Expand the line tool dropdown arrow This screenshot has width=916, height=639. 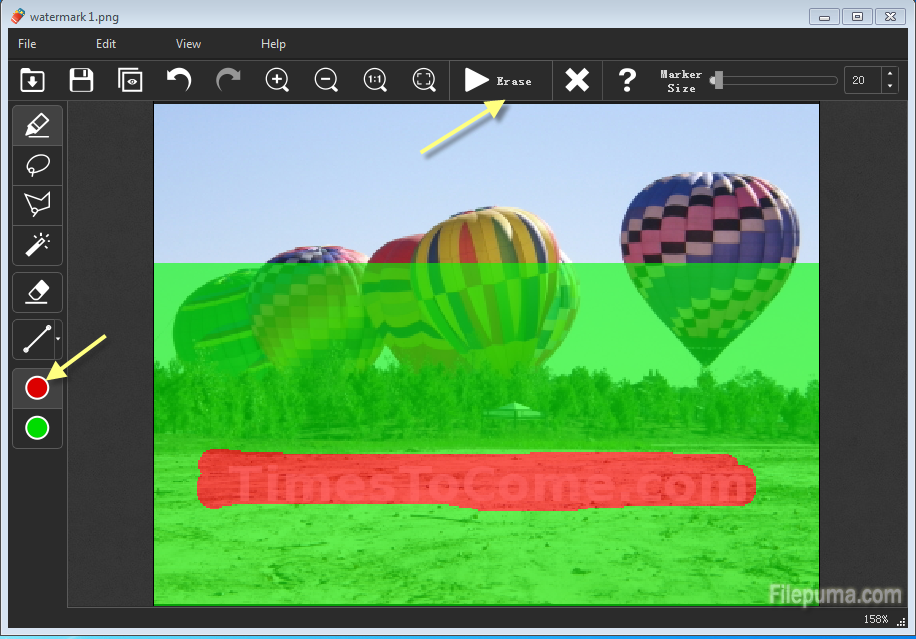(x=58, y=340)
